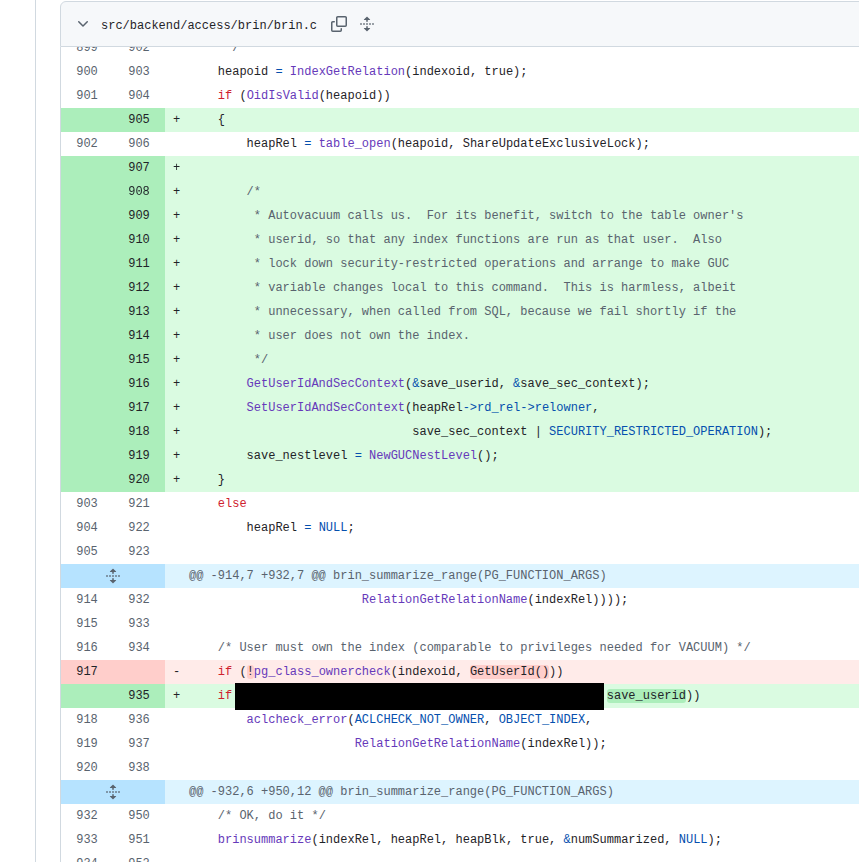The image size is (859, 862).
Task: Click deleted line number 917
Action: (x=87, y=671)
